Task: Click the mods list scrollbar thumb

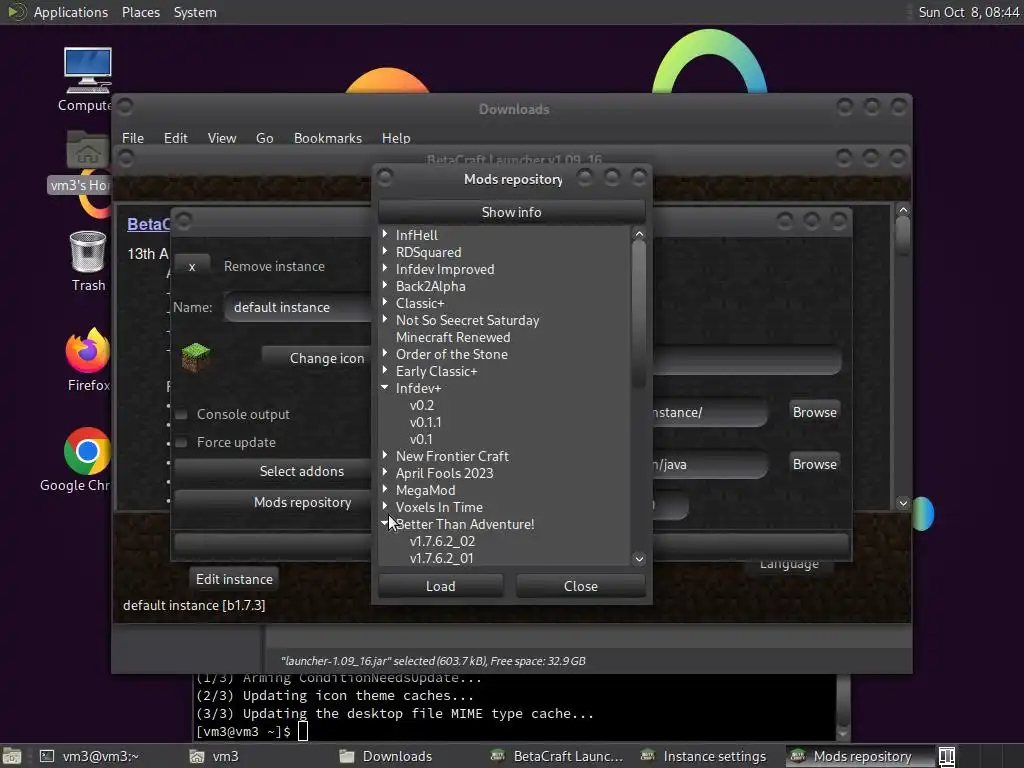Action: click(639, 313)
